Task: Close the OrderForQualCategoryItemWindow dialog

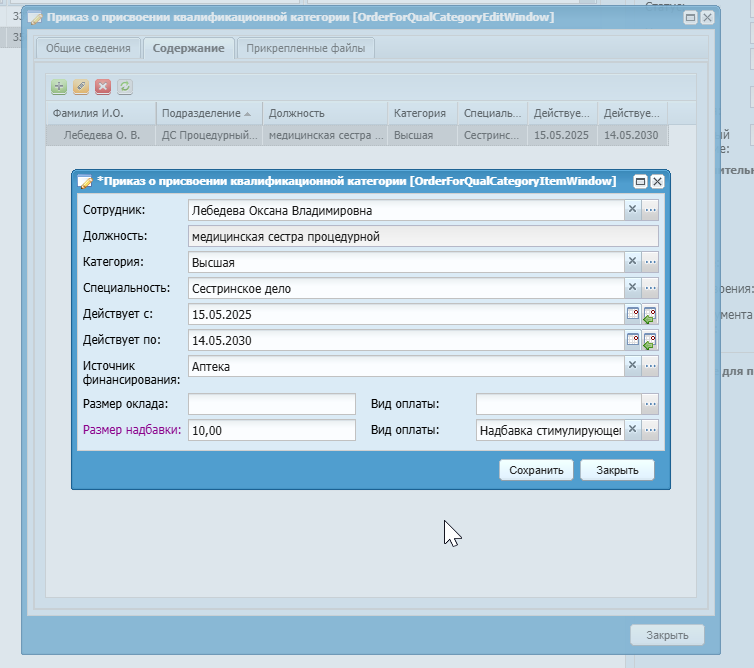Action: point(657,181)
